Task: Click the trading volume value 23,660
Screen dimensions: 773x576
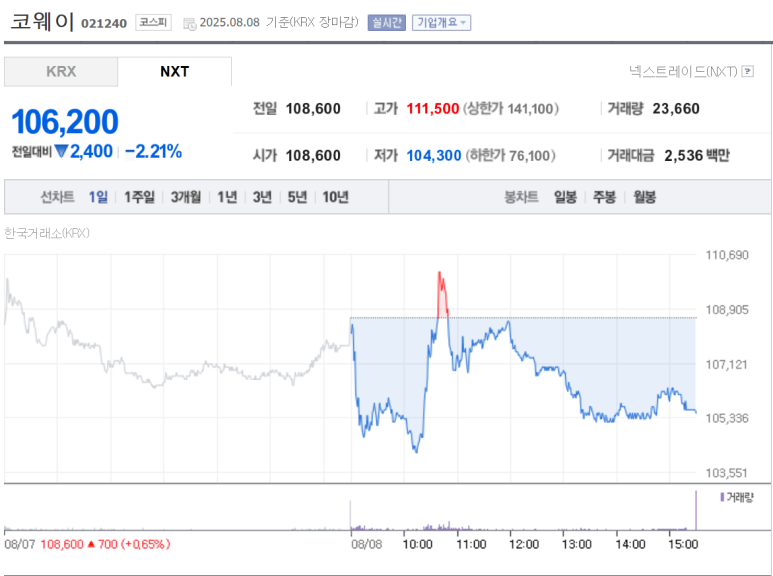Action: pos(676,108)
